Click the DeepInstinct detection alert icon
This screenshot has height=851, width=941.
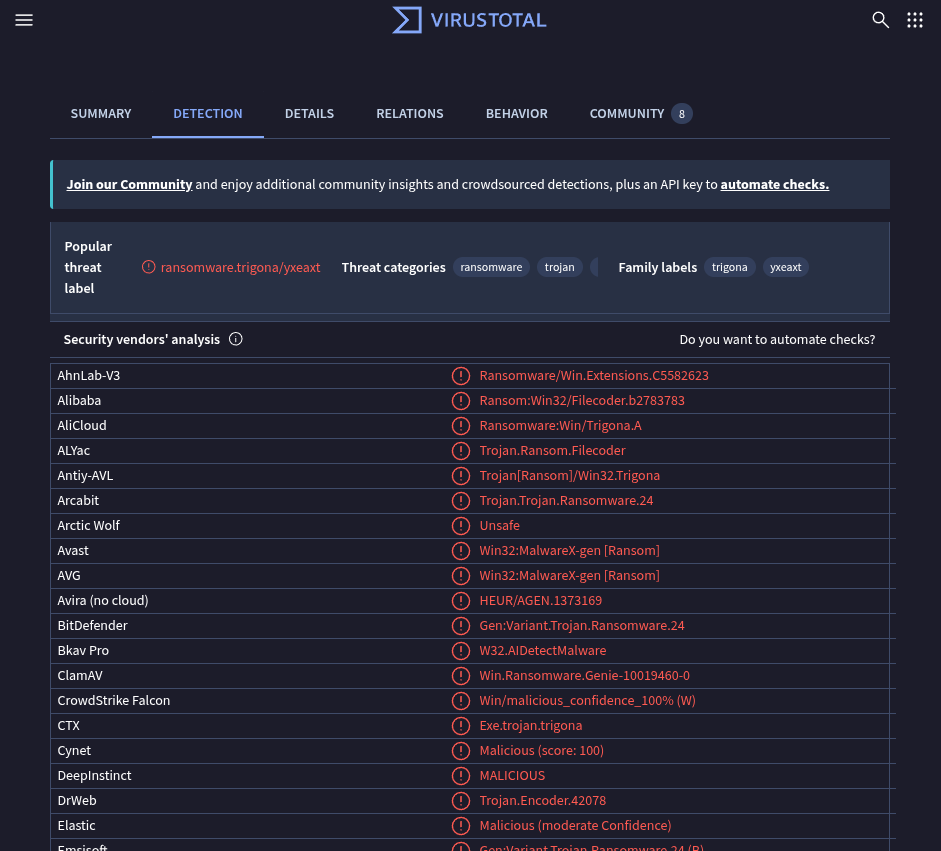coord(461,776)
